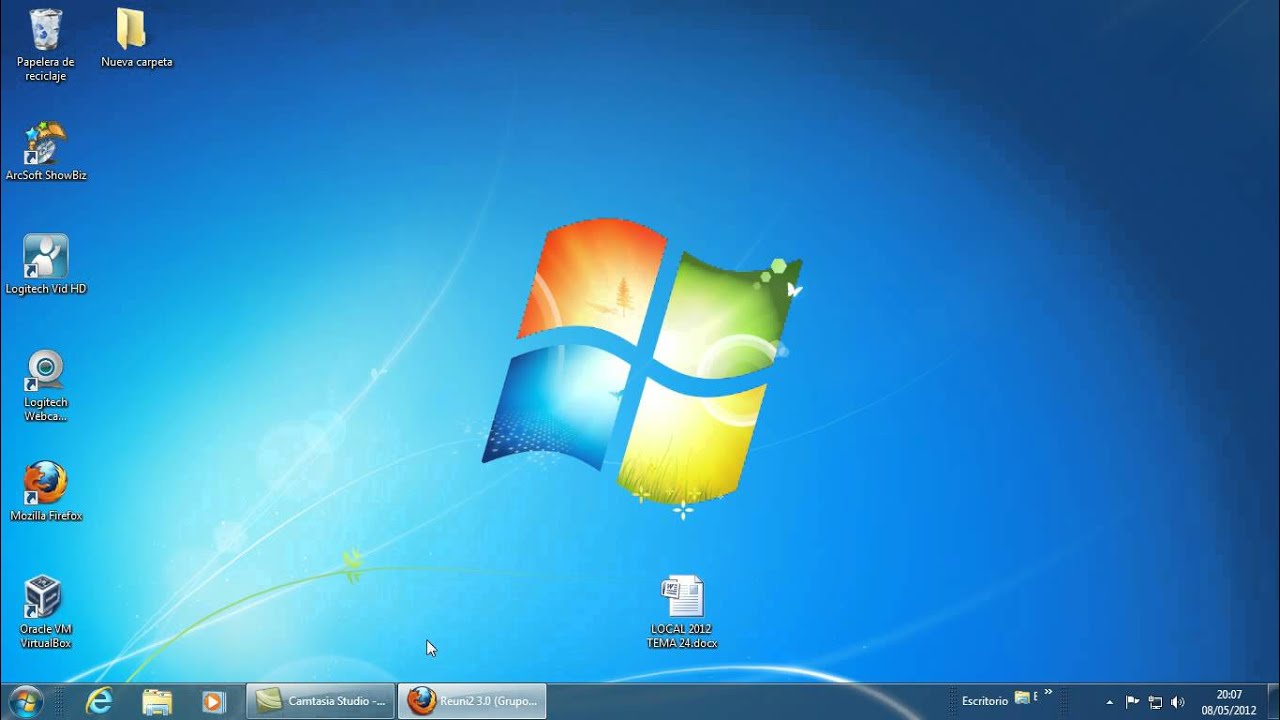Open the Action Center flag icon
The width and height of the screenshot is (1280, 720).
(1133, 702)
